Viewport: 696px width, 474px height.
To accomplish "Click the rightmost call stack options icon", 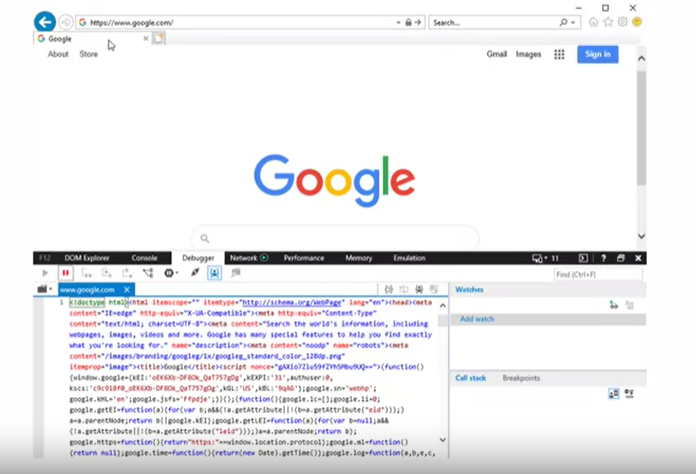I will coord(629,393).
